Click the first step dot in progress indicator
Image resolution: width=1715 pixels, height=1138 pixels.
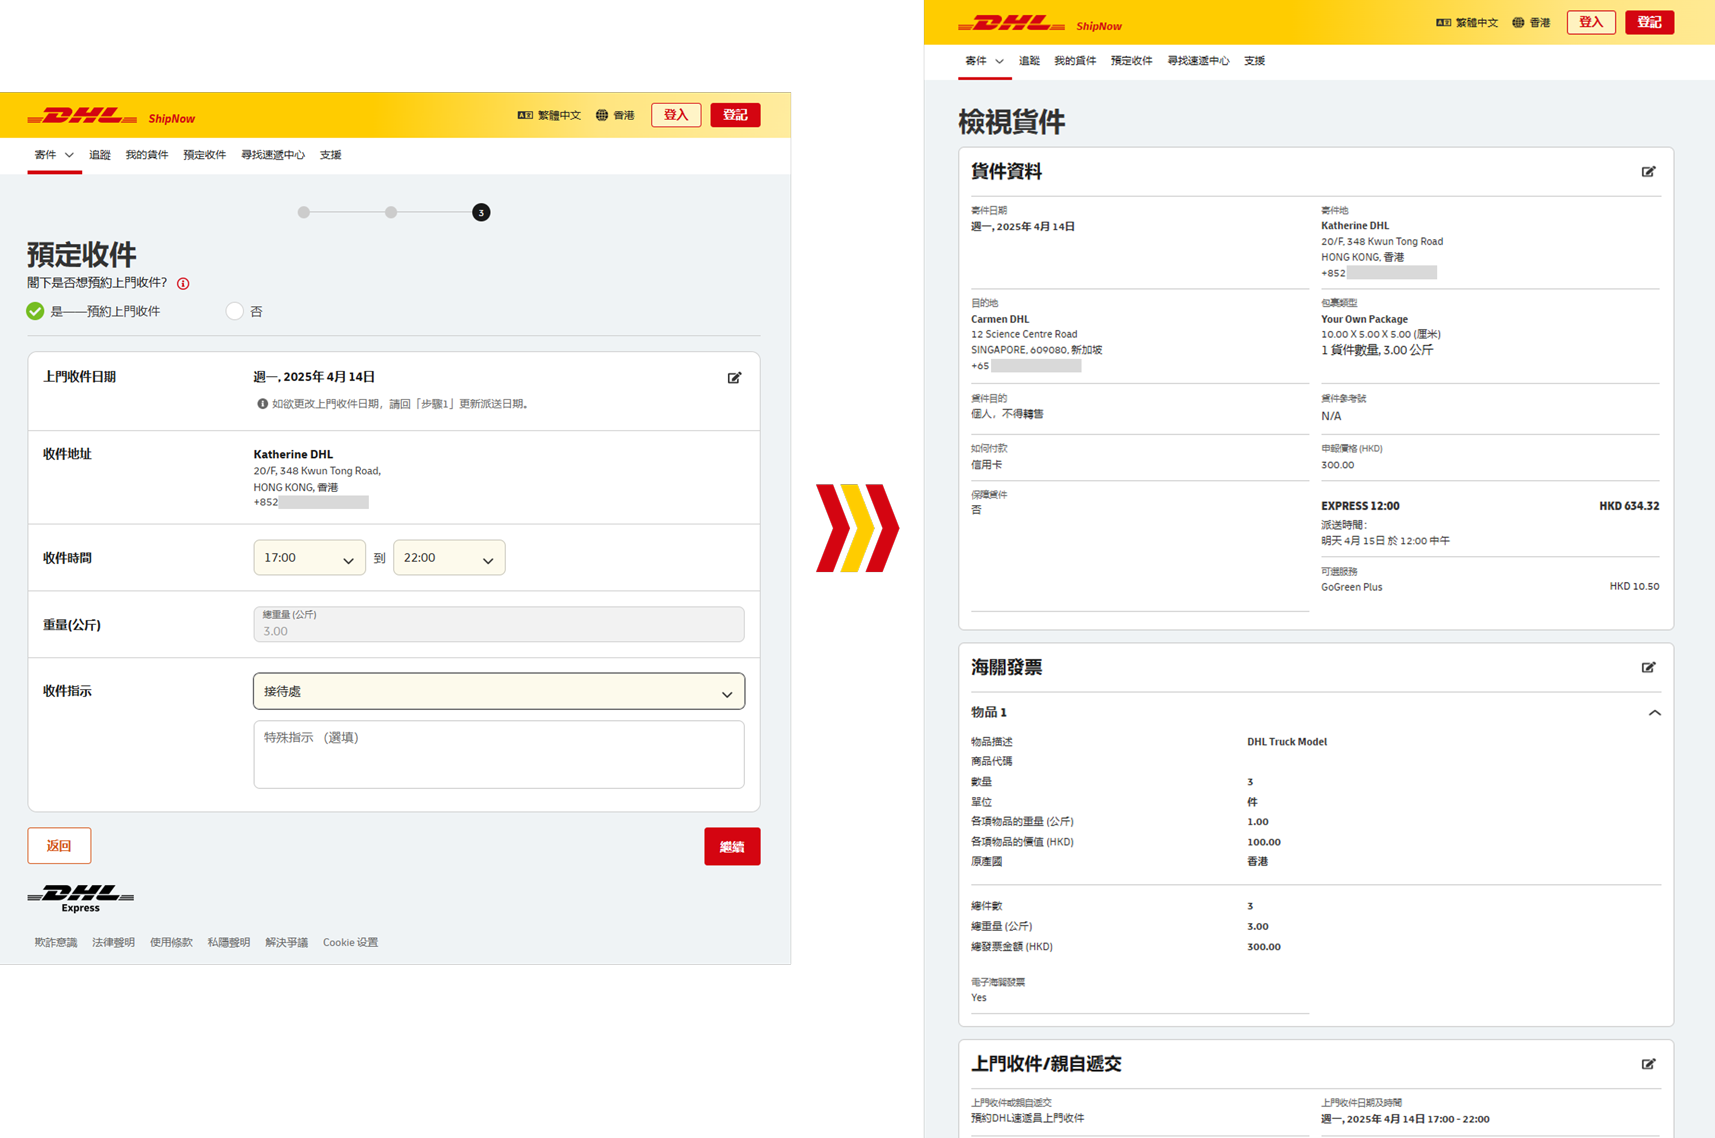click(304, 212)
